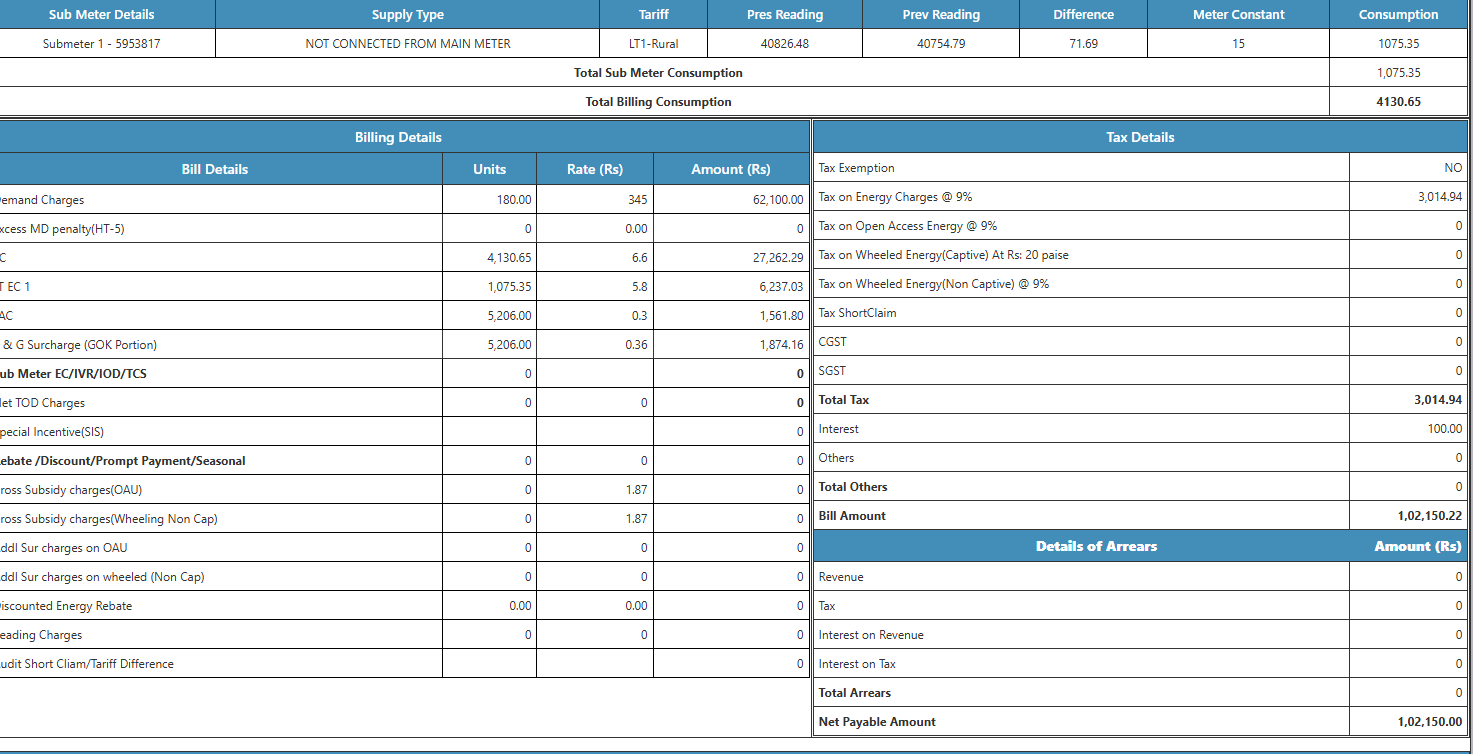This screenshot has width=1477, height=754.
Task: Select the Details of Arrears header
Action: [1096, 546]
